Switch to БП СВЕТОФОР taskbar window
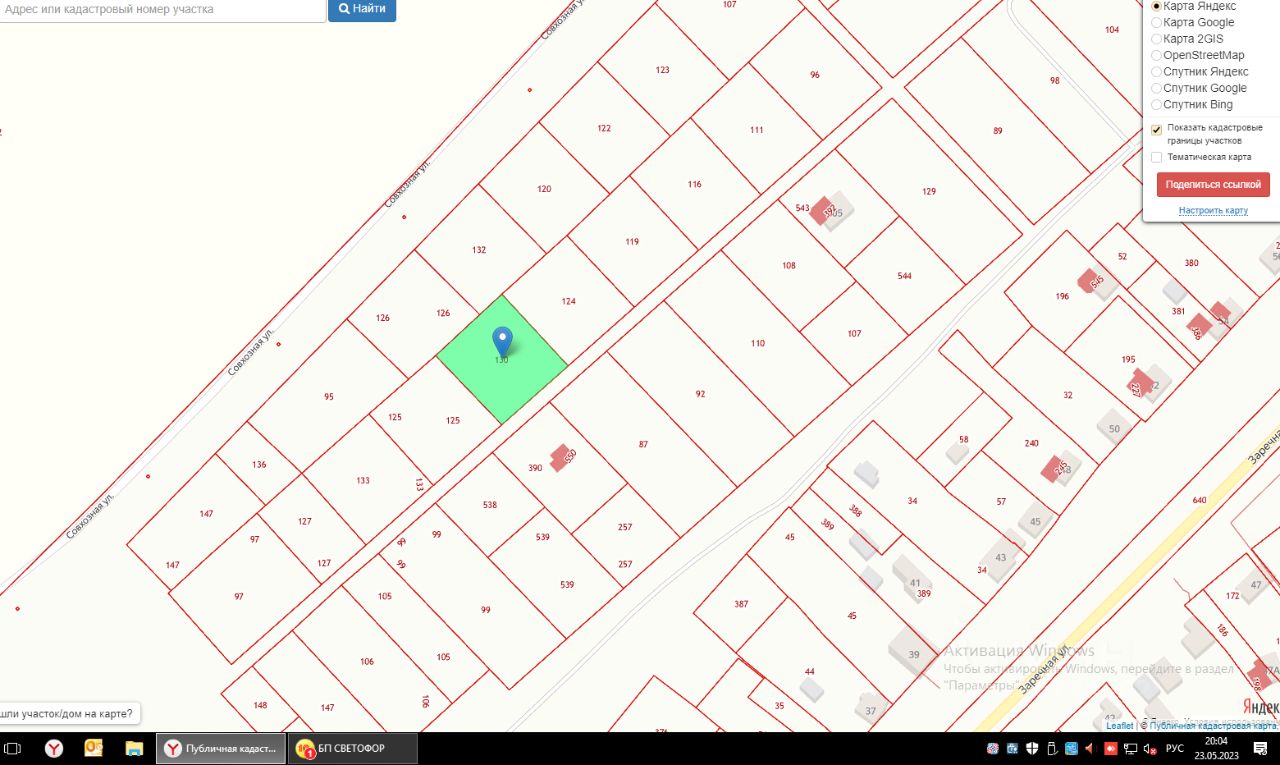The image size is (1280, 765). pyautogui.click(x=352, y=748)
